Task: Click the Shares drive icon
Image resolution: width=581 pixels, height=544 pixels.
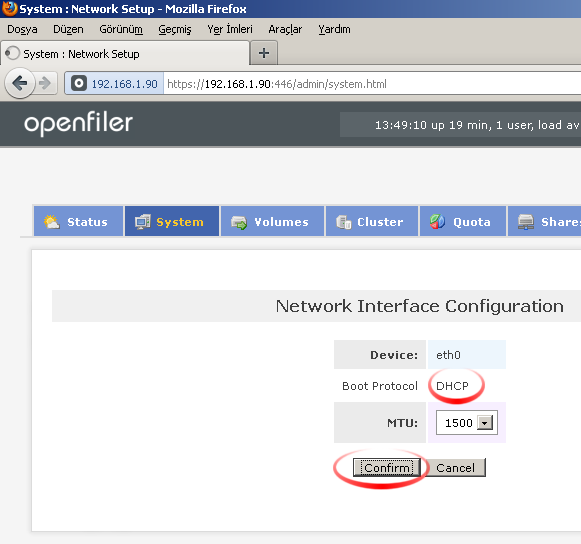Action: click(x=526, y=222)
